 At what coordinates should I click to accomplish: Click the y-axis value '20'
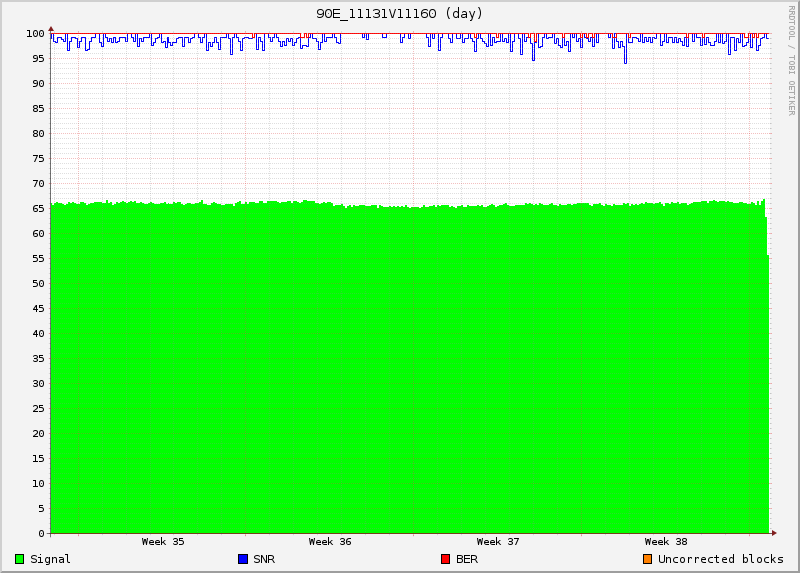pyautogui.click(x=38, y=434)
